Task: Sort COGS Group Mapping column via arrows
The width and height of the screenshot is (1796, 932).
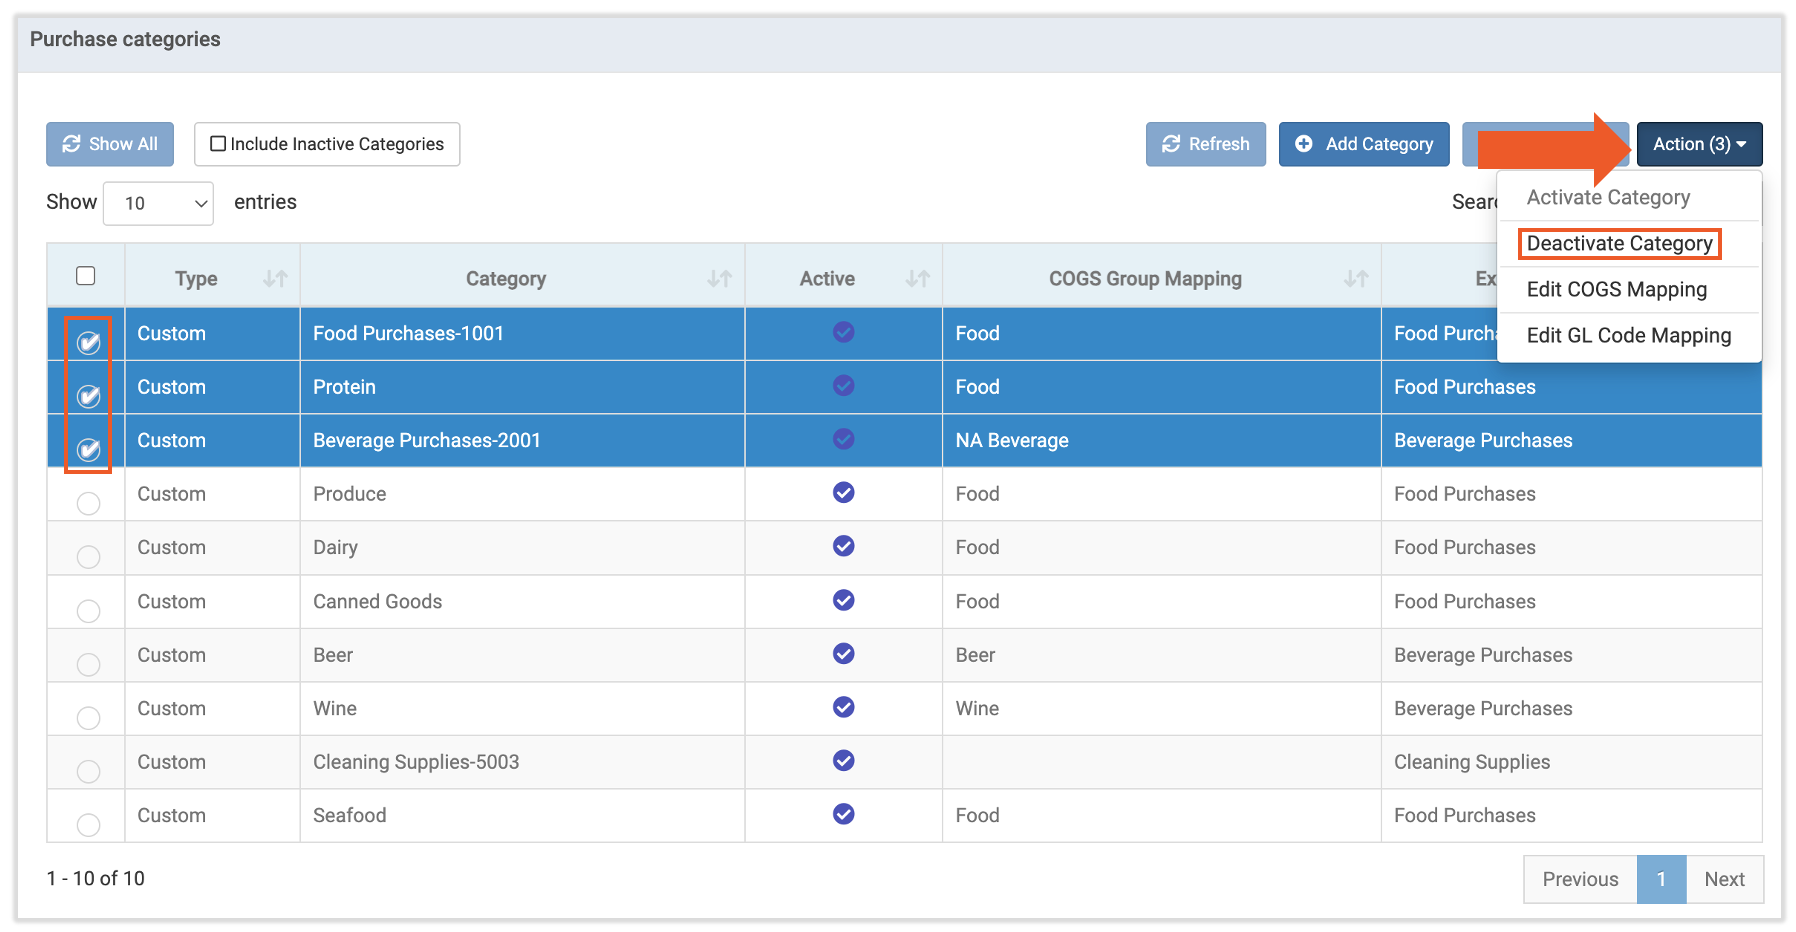Action: pos(1355,279)
